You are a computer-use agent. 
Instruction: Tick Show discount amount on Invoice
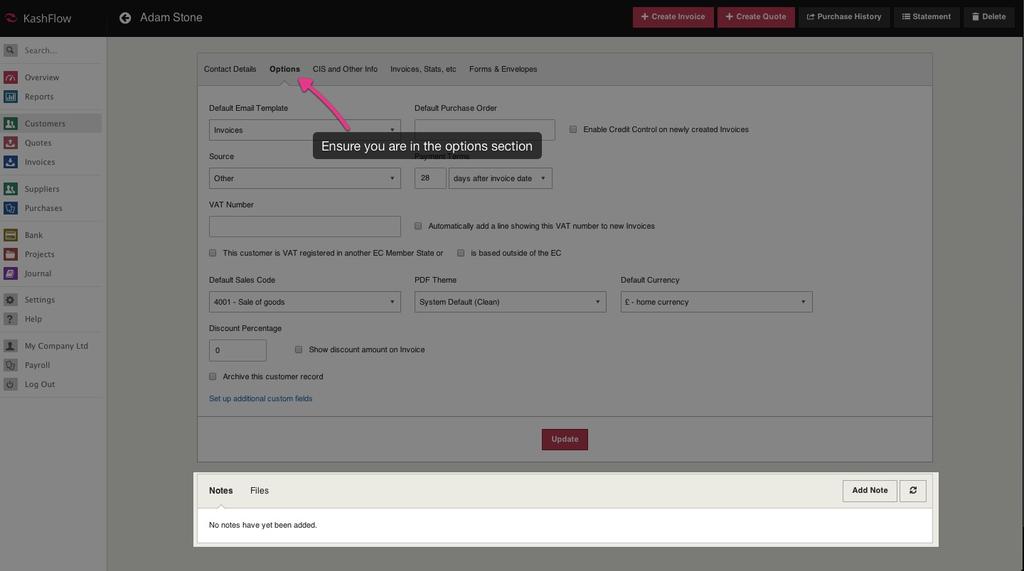coord(299,350)
